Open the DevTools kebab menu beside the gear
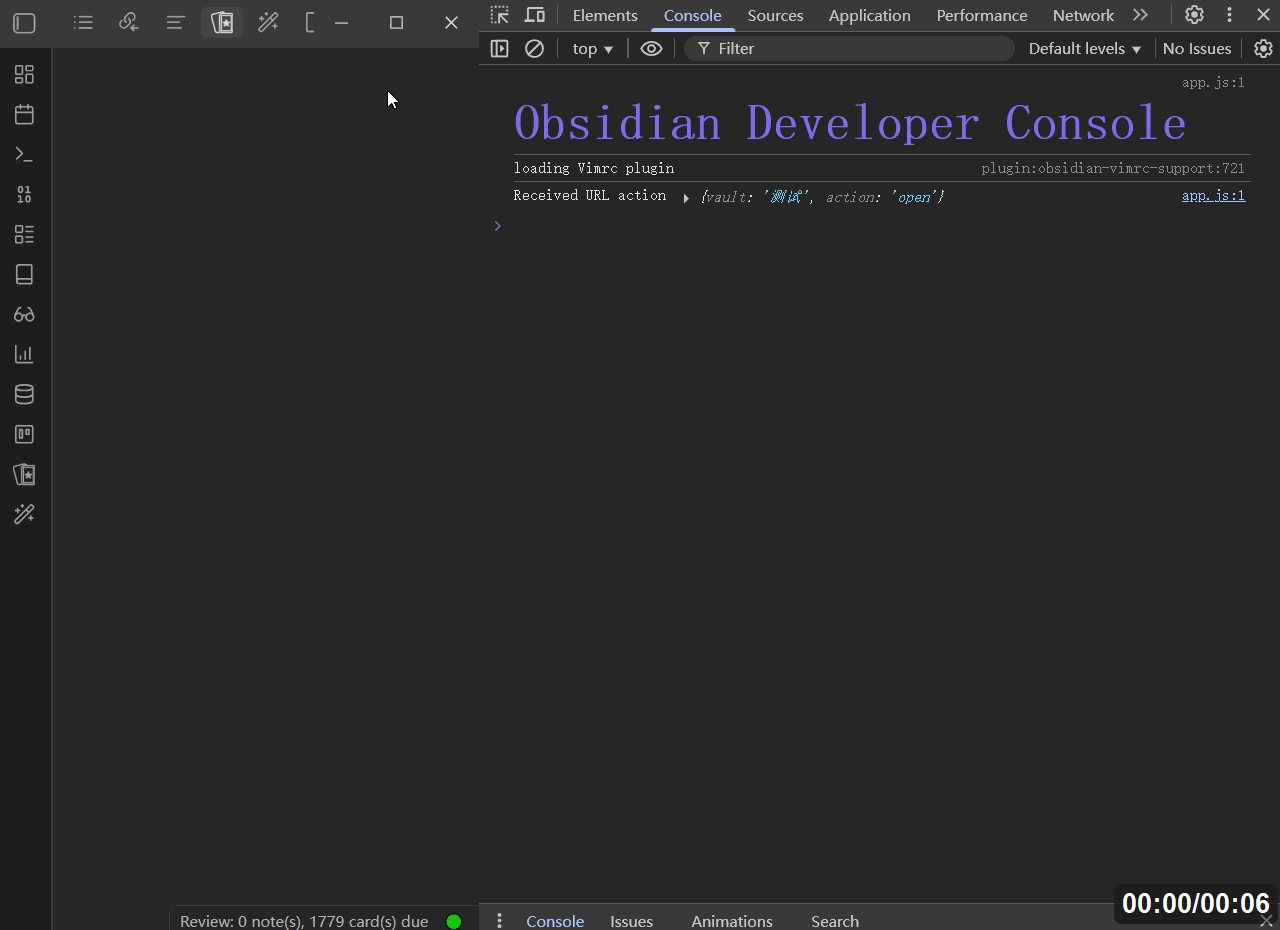The height and width of the screenshot is (930, 1280). click(1229, 15)
